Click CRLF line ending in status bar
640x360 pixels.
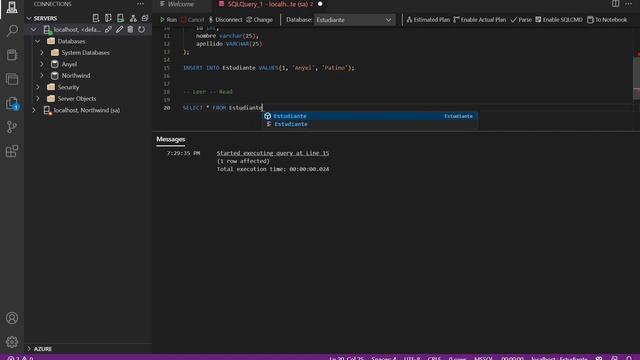pos(434,358)
